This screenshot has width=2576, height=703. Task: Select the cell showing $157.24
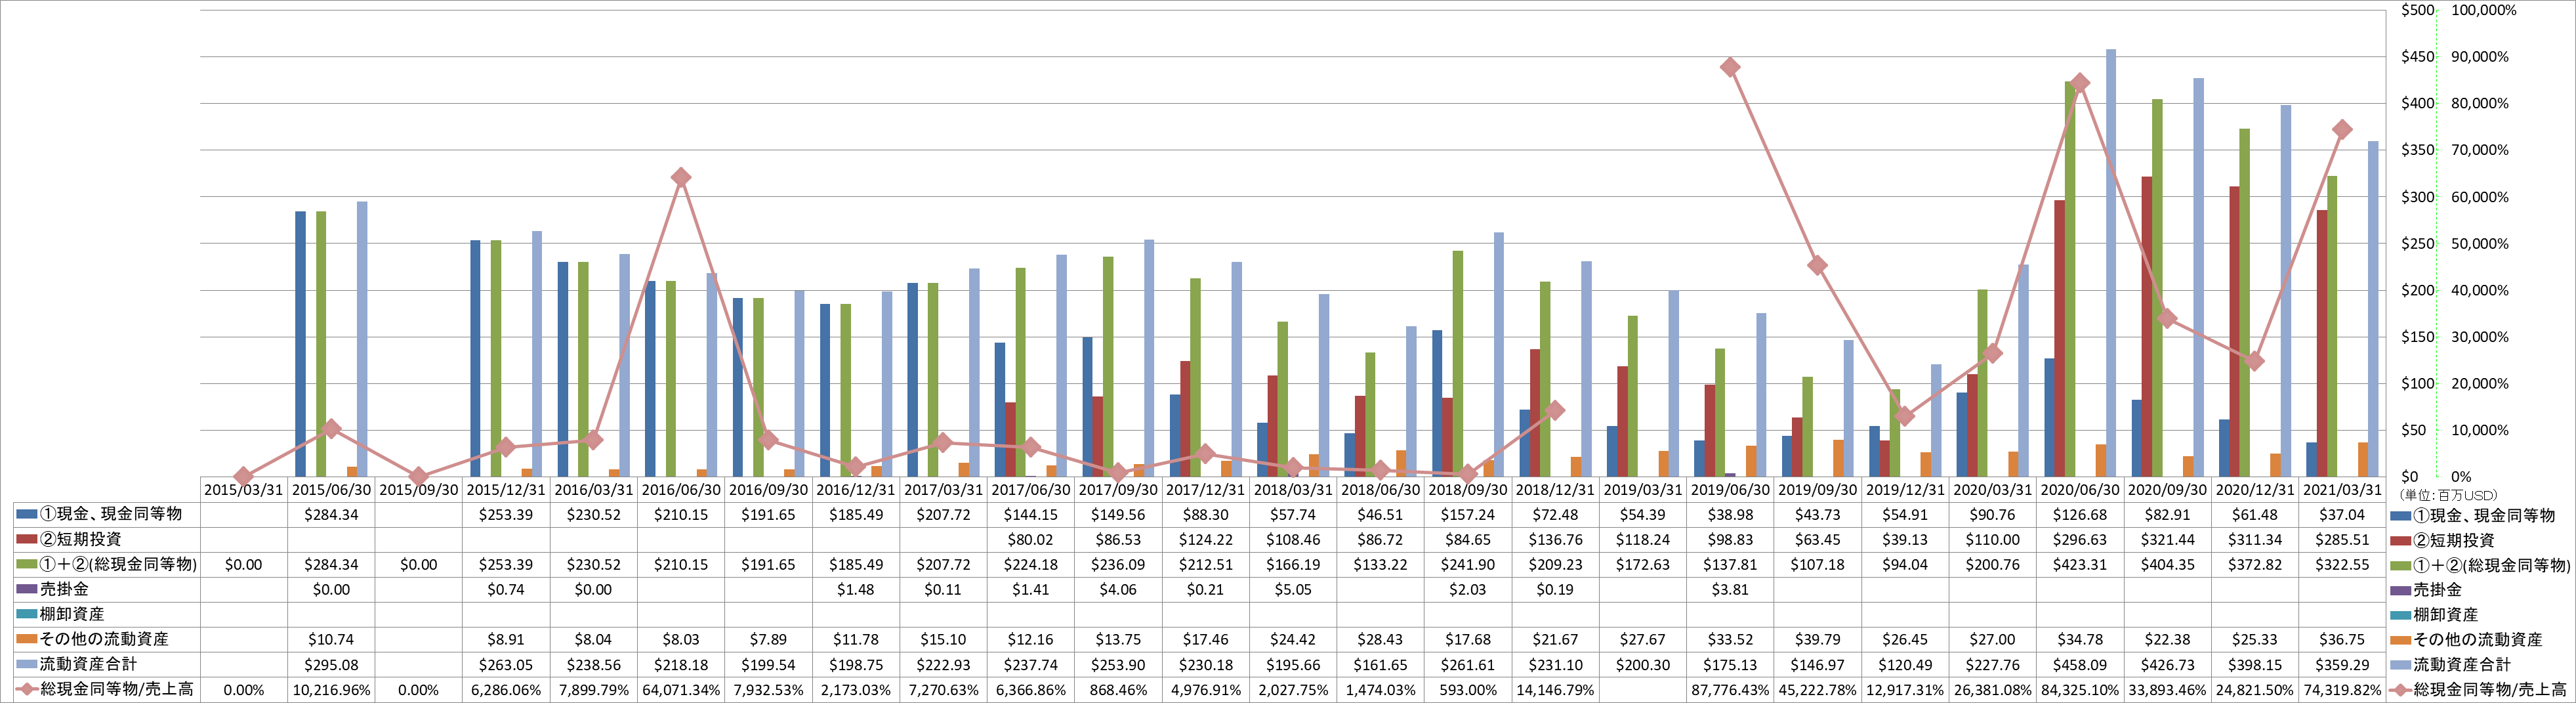[x=1468, y=515]
